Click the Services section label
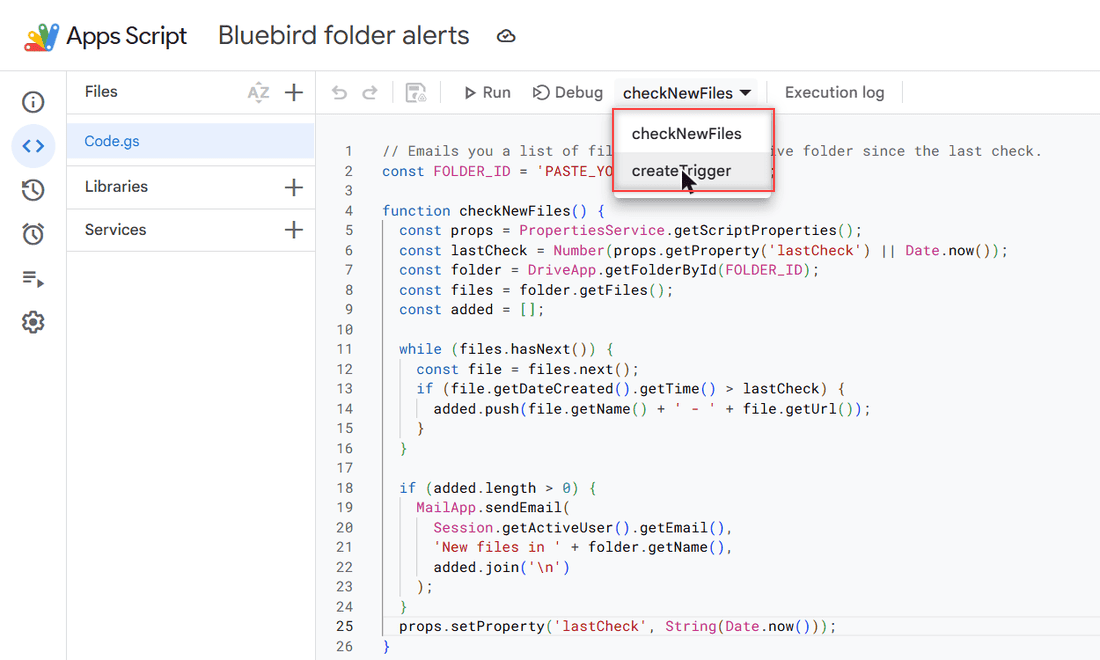This screenshot has width=1100, height=660. point(116,229)
